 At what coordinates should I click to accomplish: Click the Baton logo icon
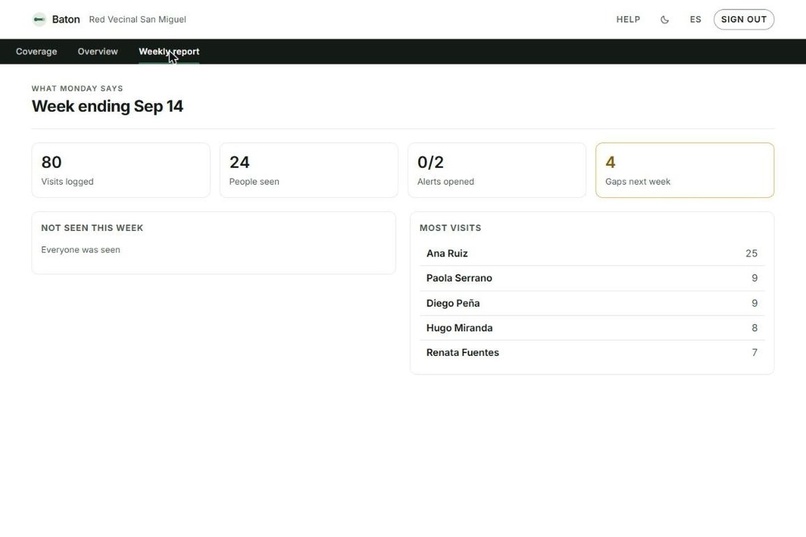[x=39, y=20]
